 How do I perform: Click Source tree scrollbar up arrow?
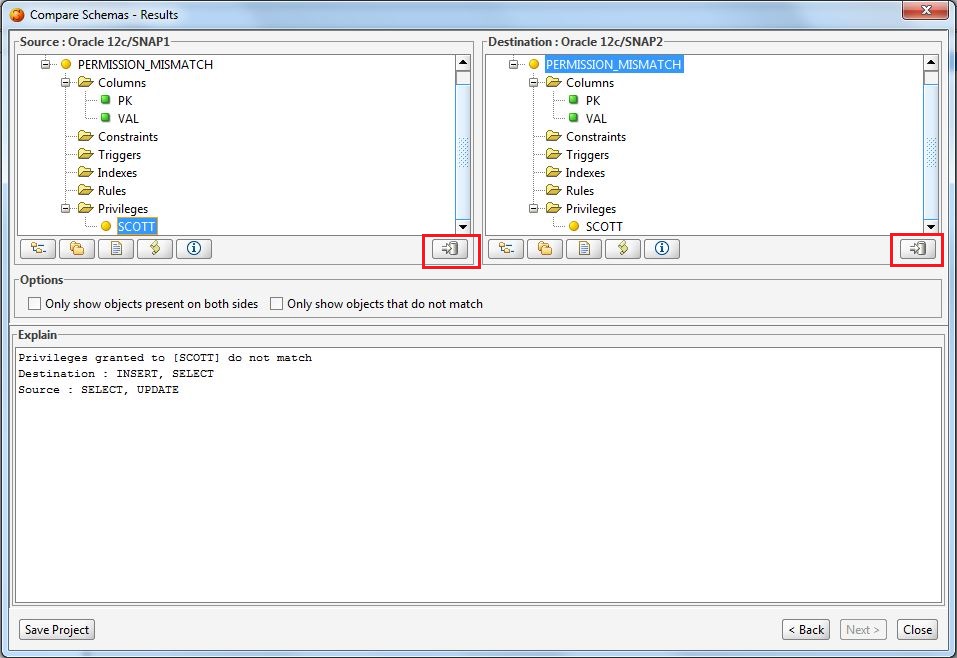[x=463, y=62]
